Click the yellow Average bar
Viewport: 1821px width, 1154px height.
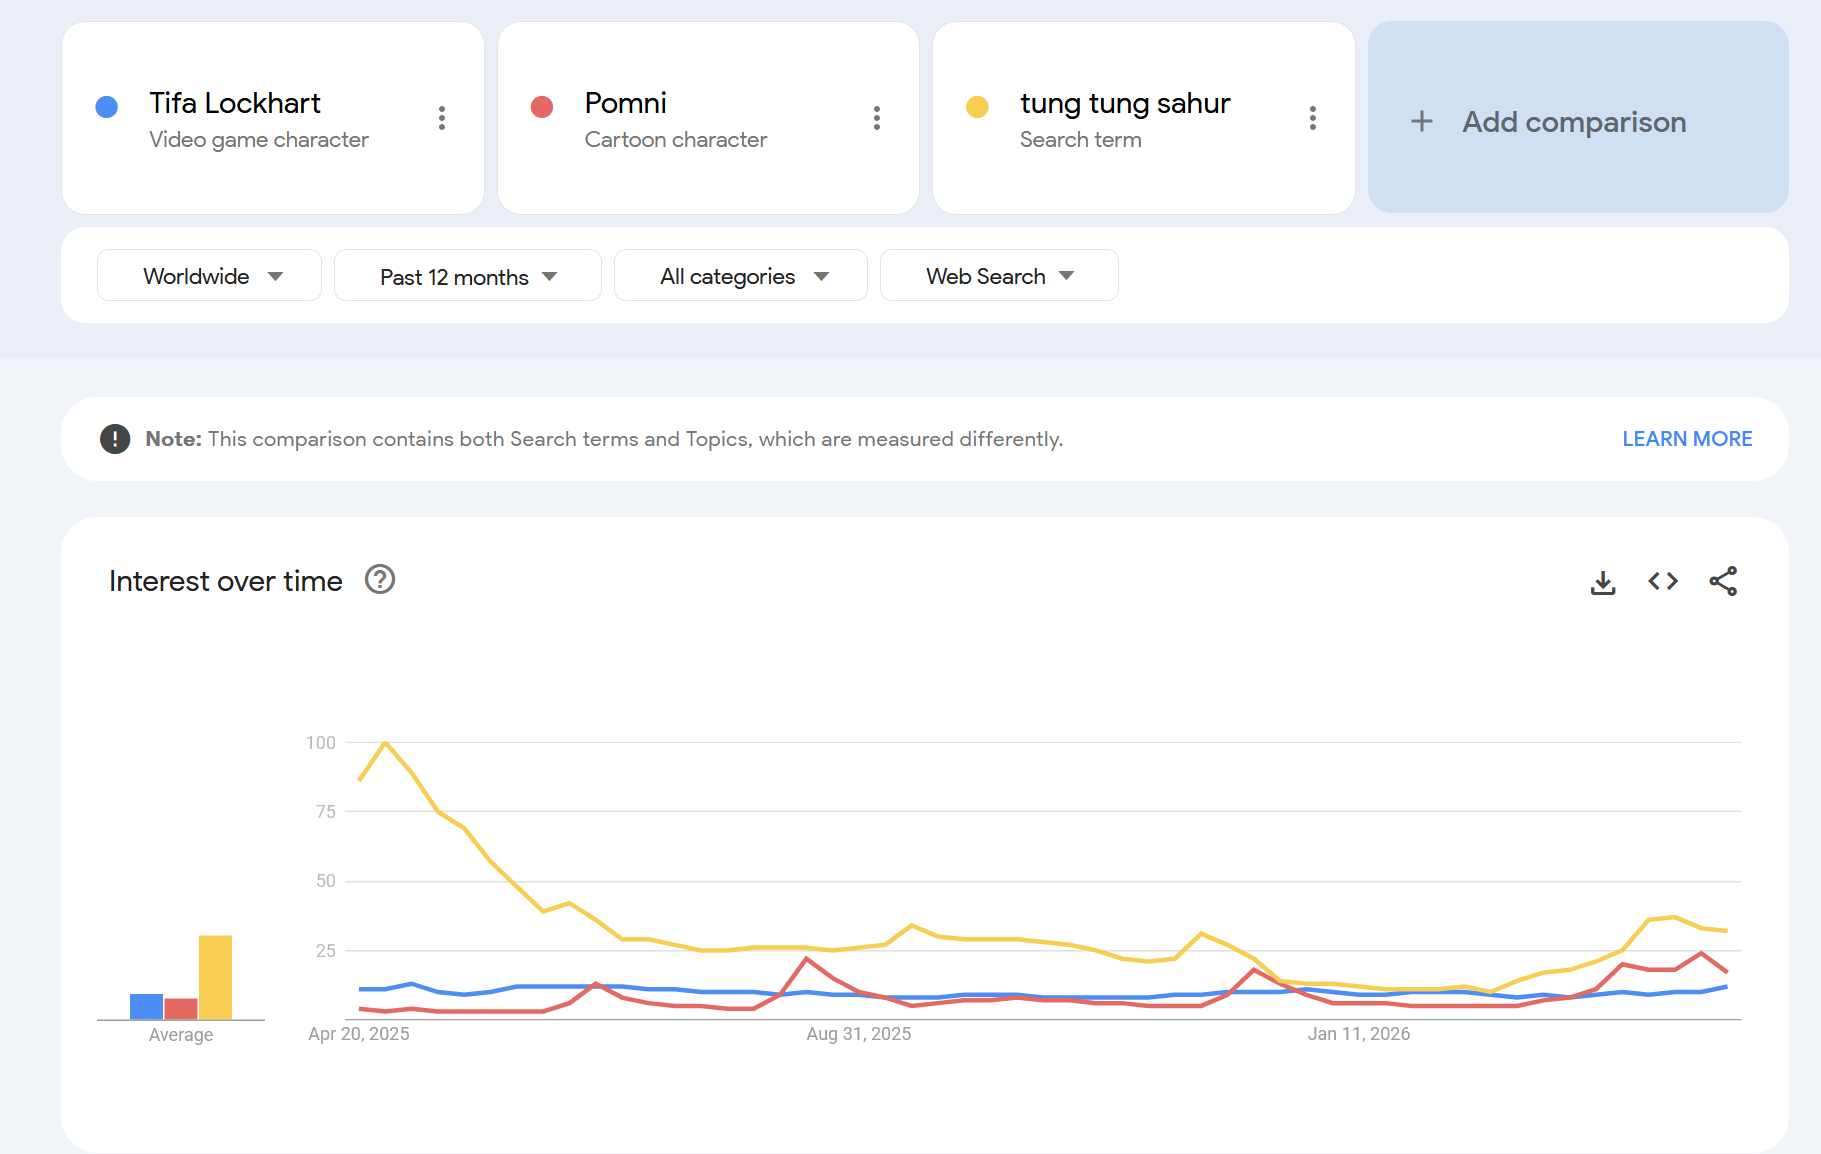(x=215, y=977)
